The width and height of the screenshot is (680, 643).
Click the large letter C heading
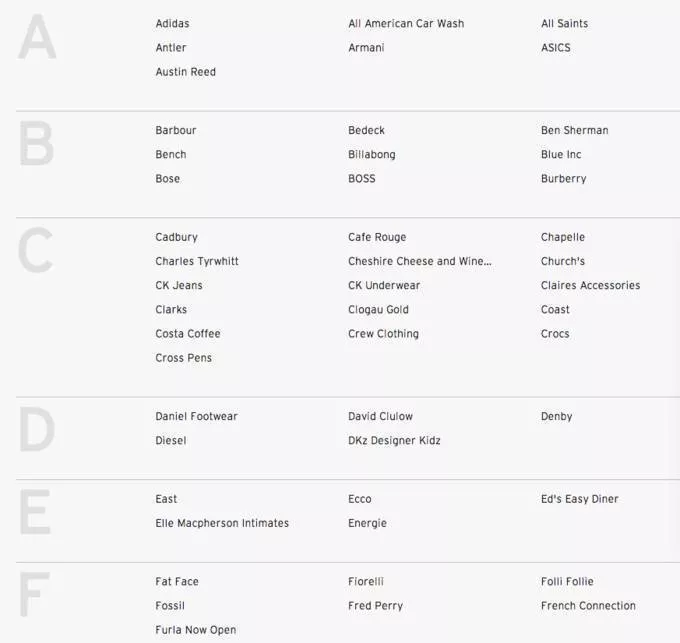36,252
